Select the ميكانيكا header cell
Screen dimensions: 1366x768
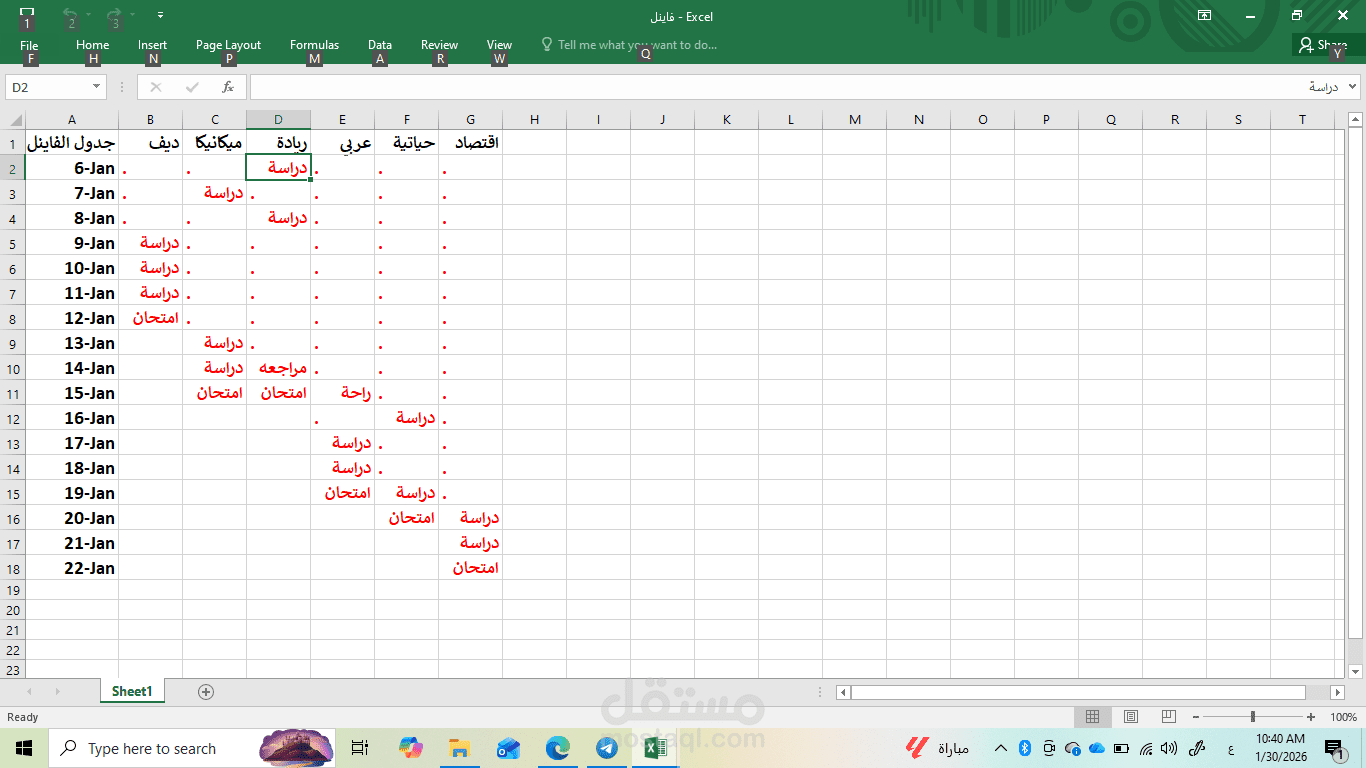214,143
